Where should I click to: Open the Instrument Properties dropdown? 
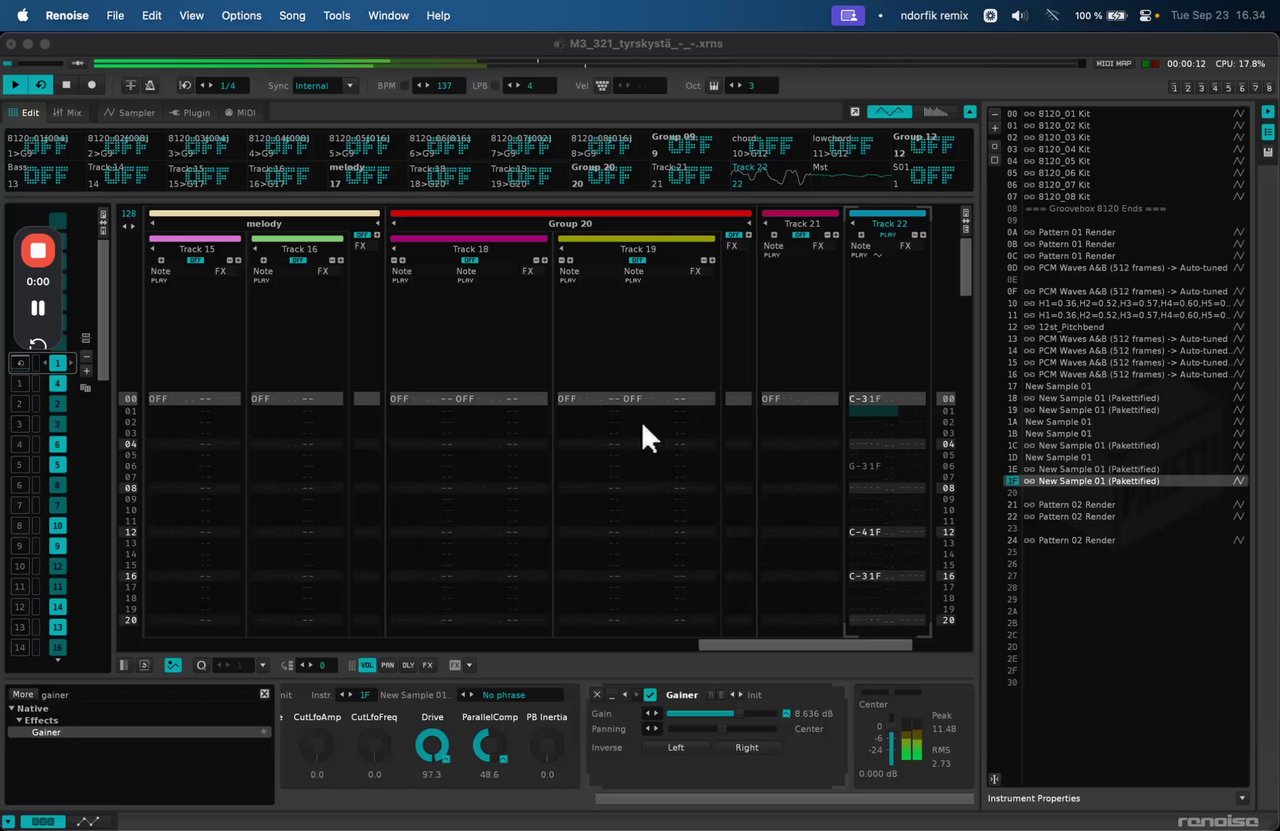click(x=1242, y=798)
